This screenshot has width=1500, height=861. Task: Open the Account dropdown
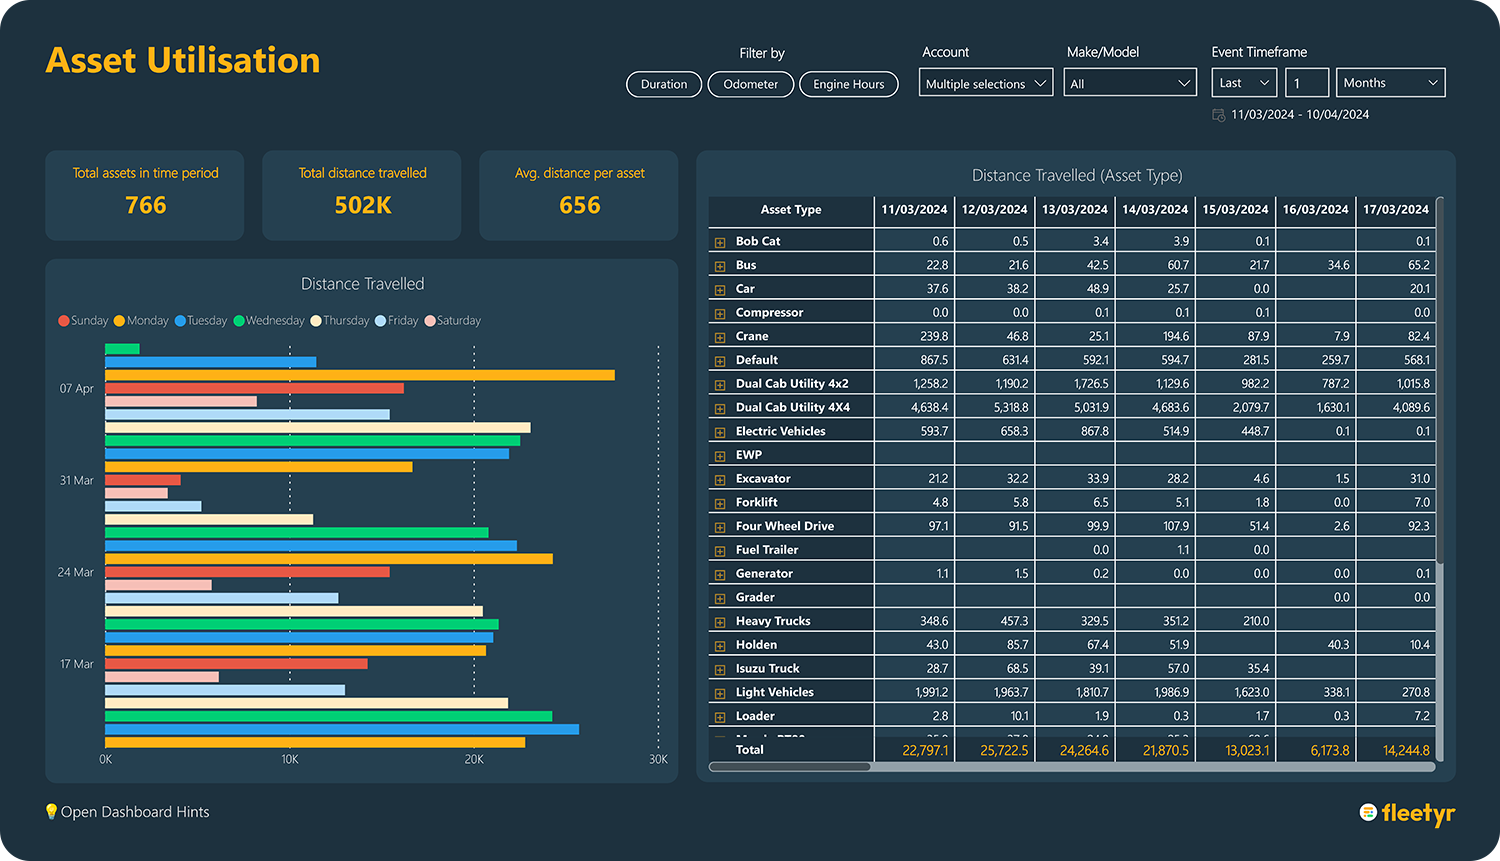click(x=985, y=83)
